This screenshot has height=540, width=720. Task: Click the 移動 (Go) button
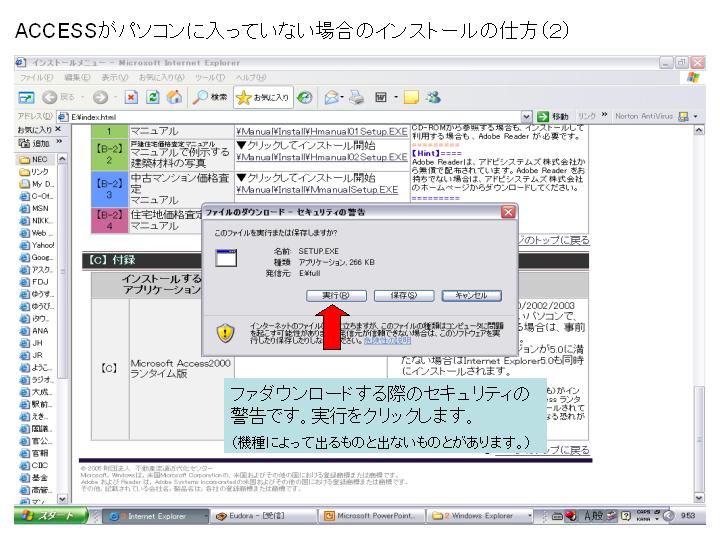click(553, 117)
